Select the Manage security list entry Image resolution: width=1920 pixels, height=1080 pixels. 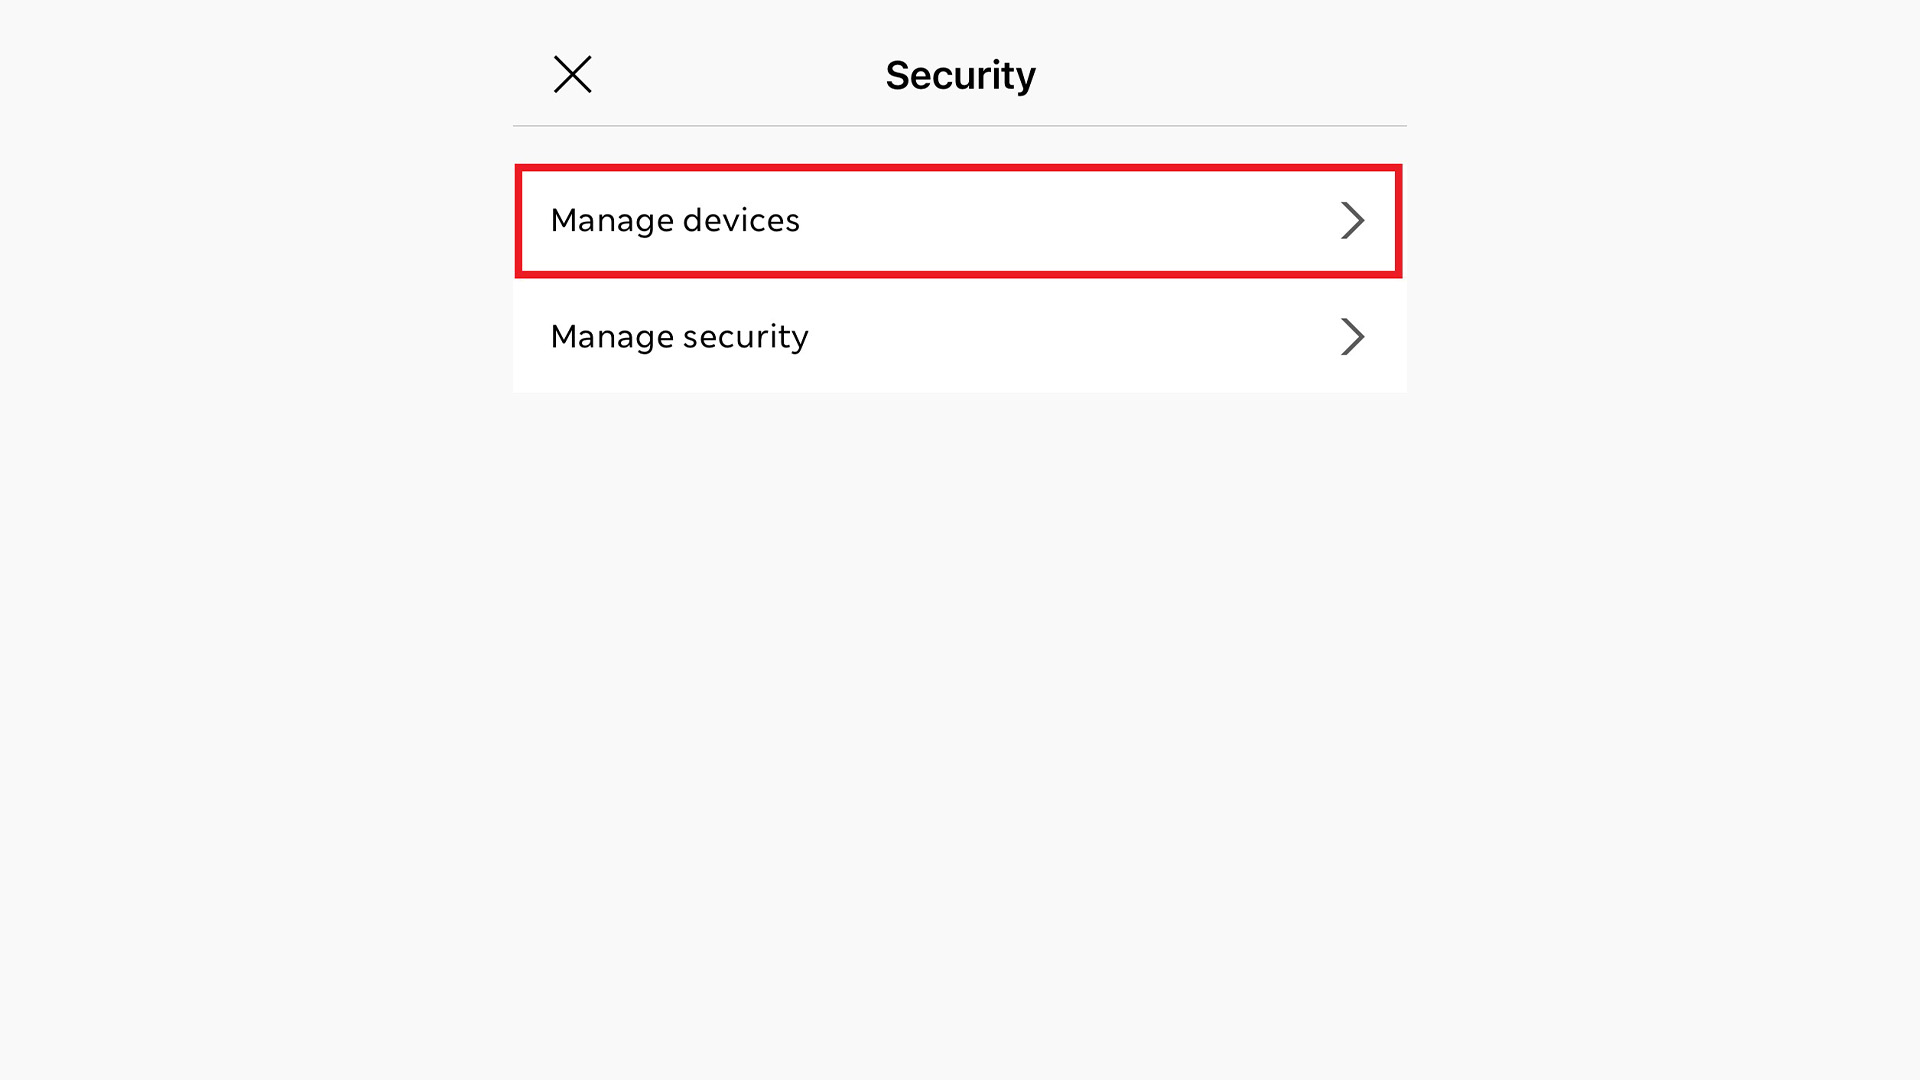pos(958,337)
